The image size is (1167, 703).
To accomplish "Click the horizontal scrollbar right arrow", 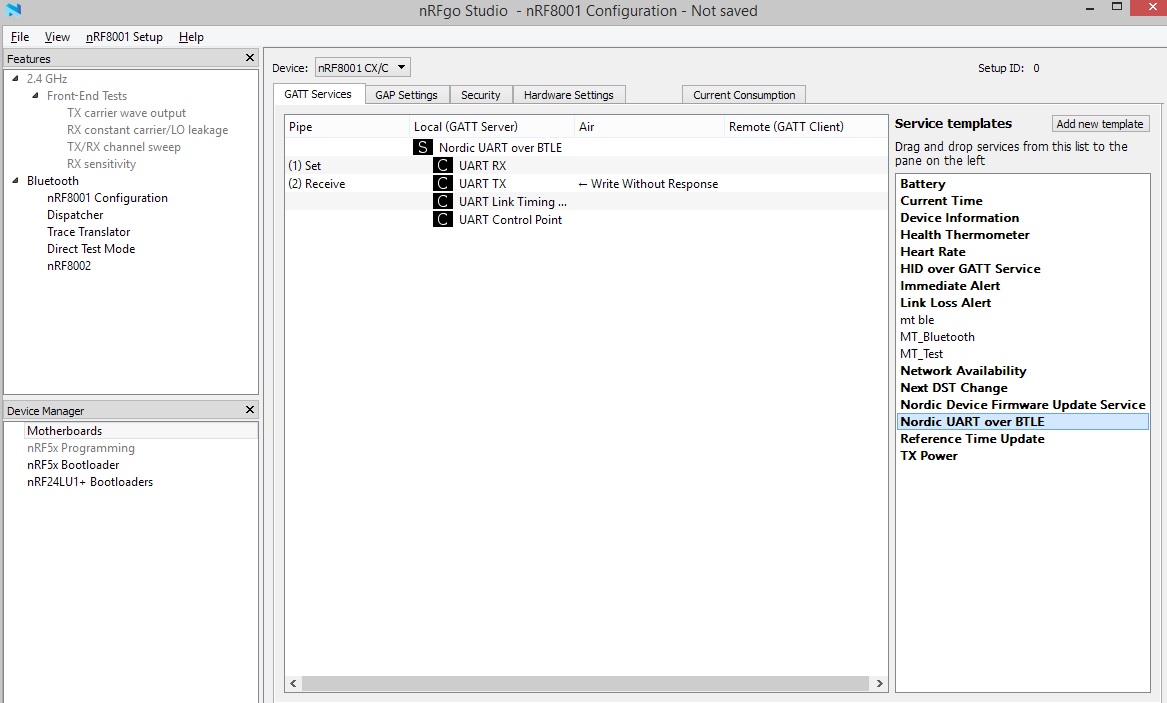I will point(879,683).
